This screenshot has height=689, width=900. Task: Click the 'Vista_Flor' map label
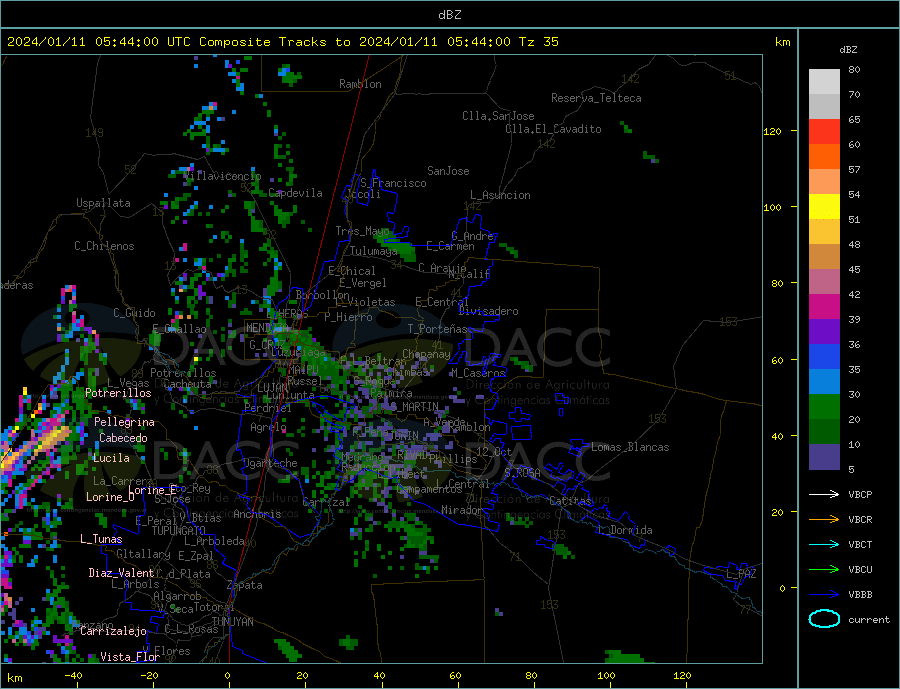(130, 657)
